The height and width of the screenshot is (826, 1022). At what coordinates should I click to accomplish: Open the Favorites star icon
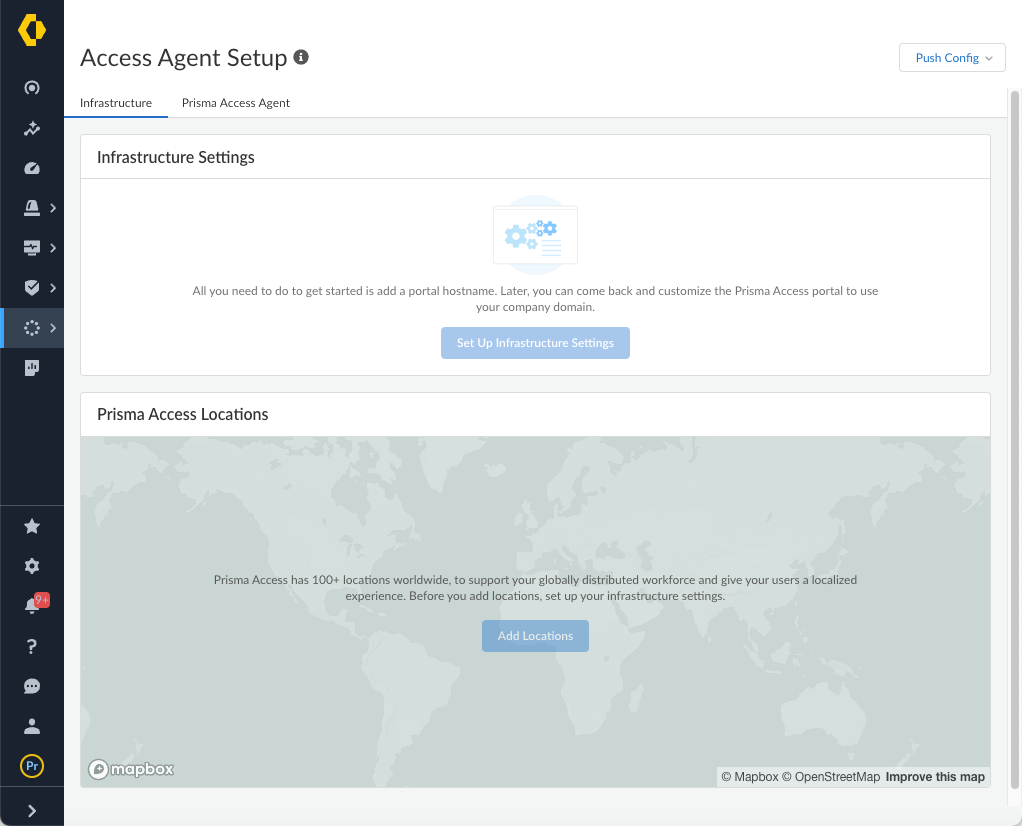click(x=31, y=526)
